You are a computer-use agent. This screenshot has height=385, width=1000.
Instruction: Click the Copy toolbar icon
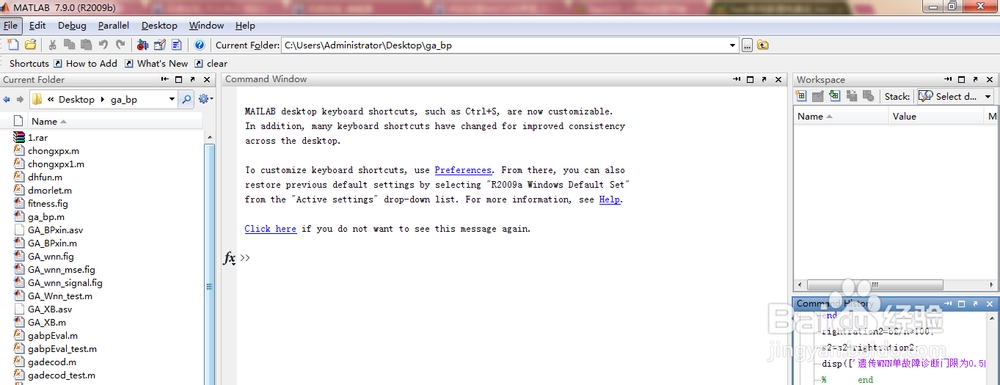tap(69, 45)
